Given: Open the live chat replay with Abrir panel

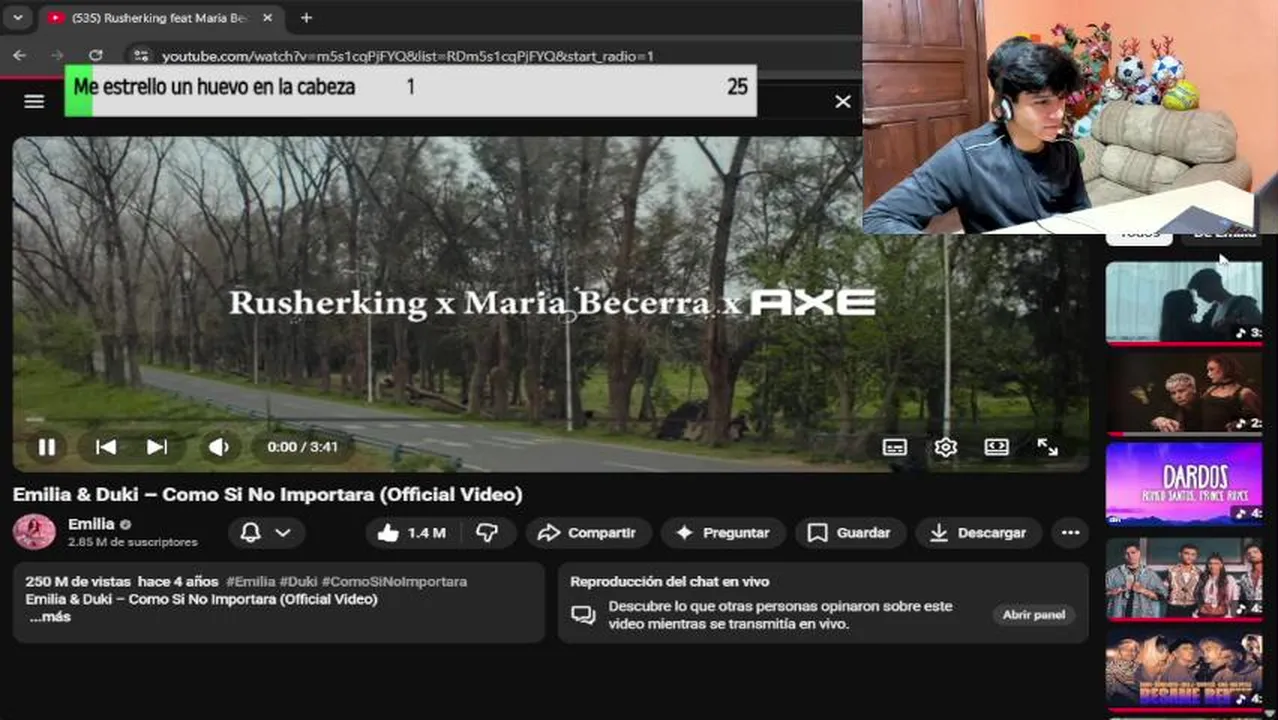Looking at the screenshot, I should pyautogui.click(x=1034, y=615).
